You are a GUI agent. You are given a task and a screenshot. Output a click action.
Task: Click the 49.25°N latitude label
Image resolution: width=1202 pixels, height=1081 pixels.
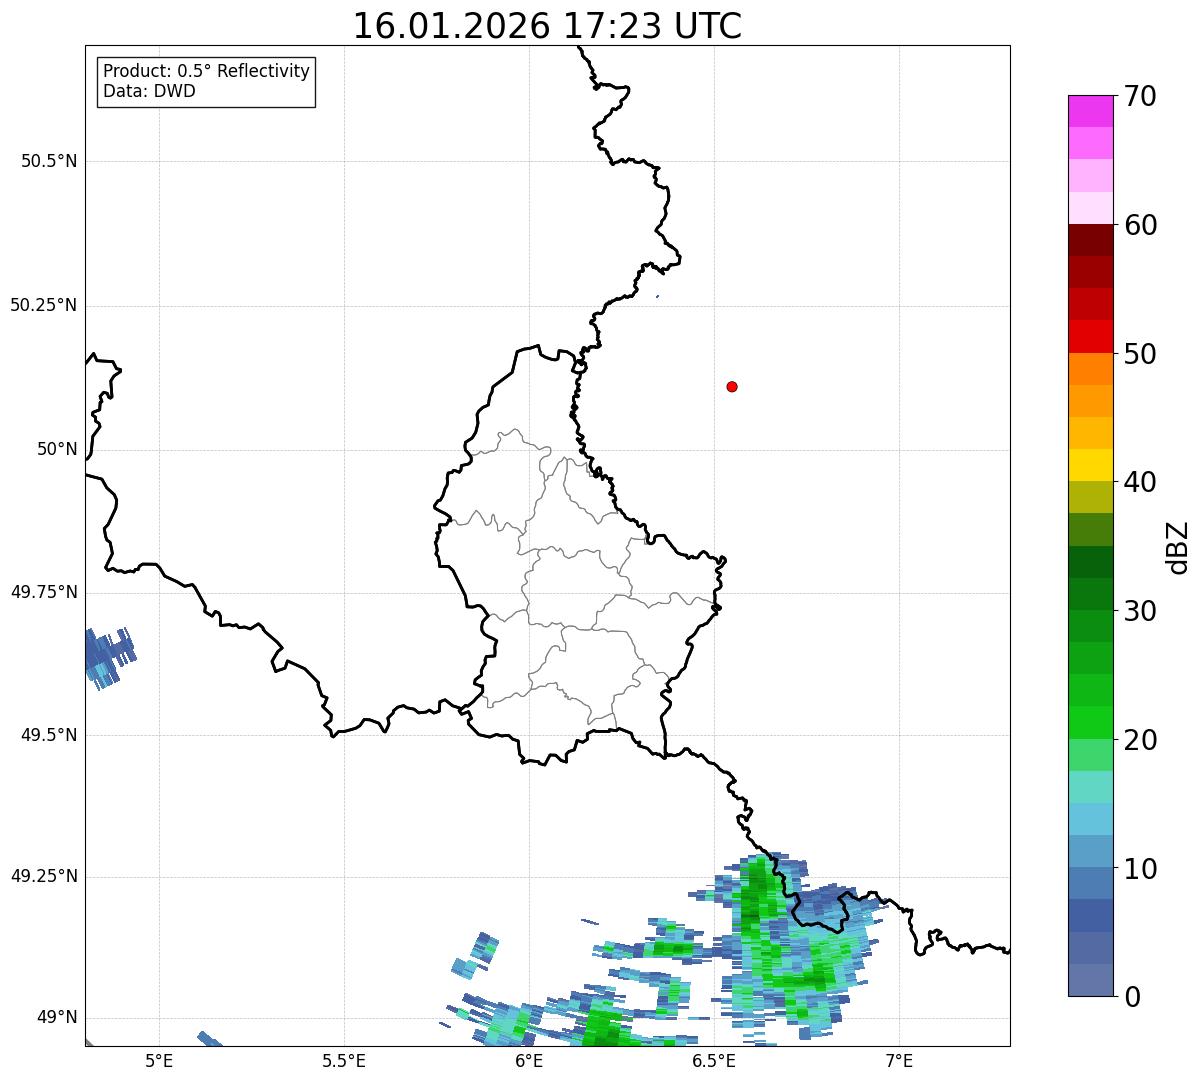click(x=44, y=877)
